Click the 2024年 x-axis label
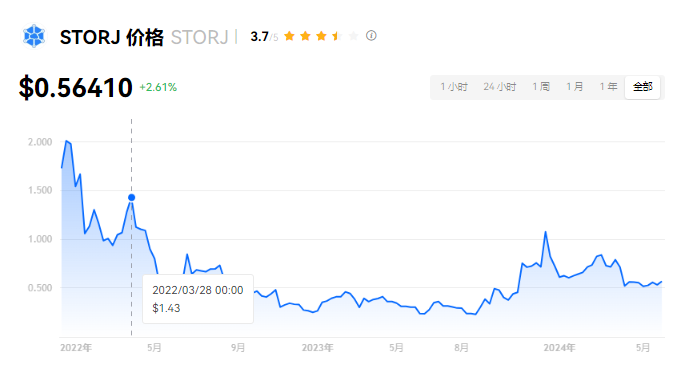Viewport: 675px width, 366px height. pos(559,347)
